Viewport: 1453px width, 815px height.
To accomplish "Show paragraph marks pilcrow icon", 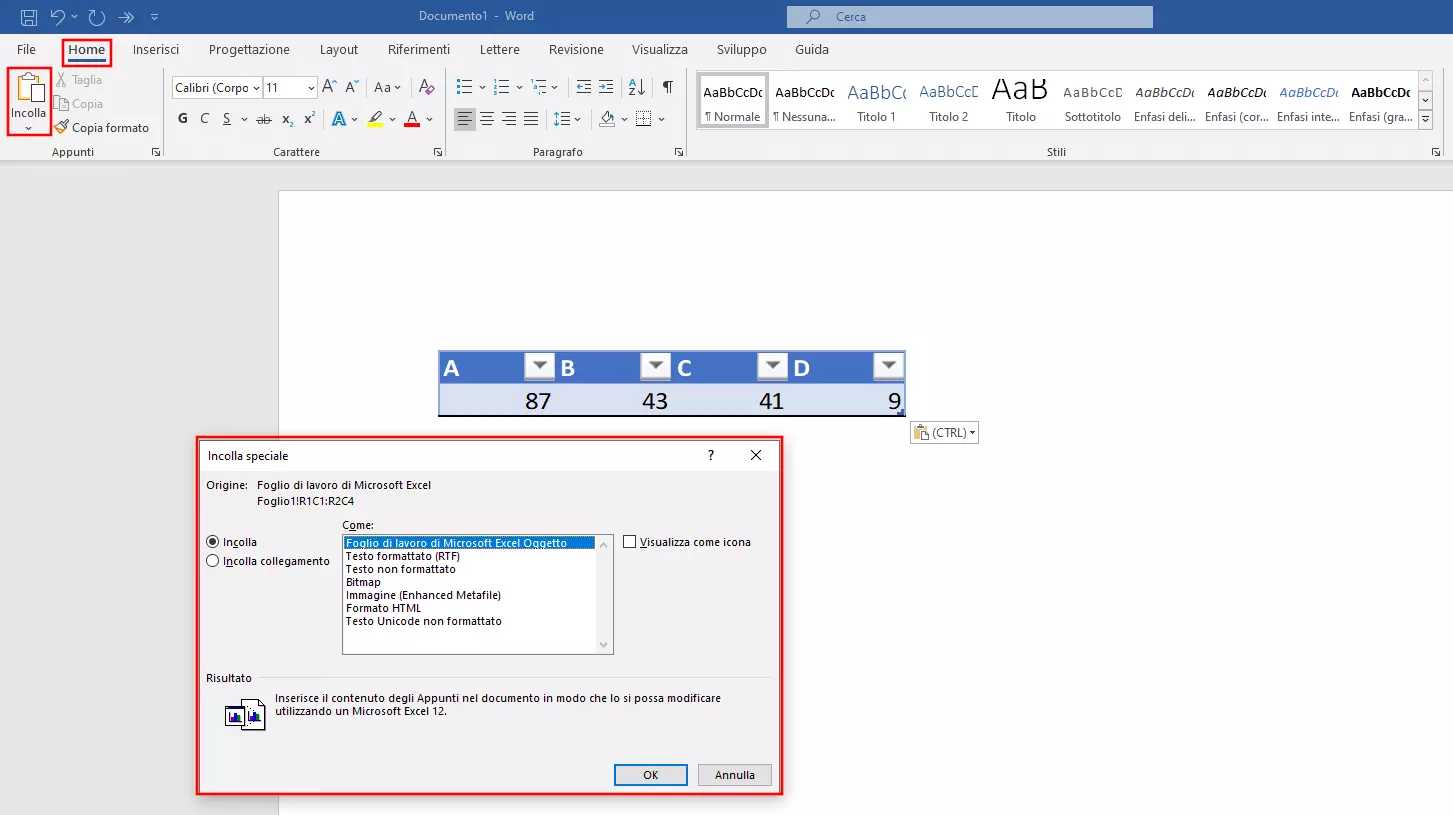I will pyautogui.click(x=668, y=87).
